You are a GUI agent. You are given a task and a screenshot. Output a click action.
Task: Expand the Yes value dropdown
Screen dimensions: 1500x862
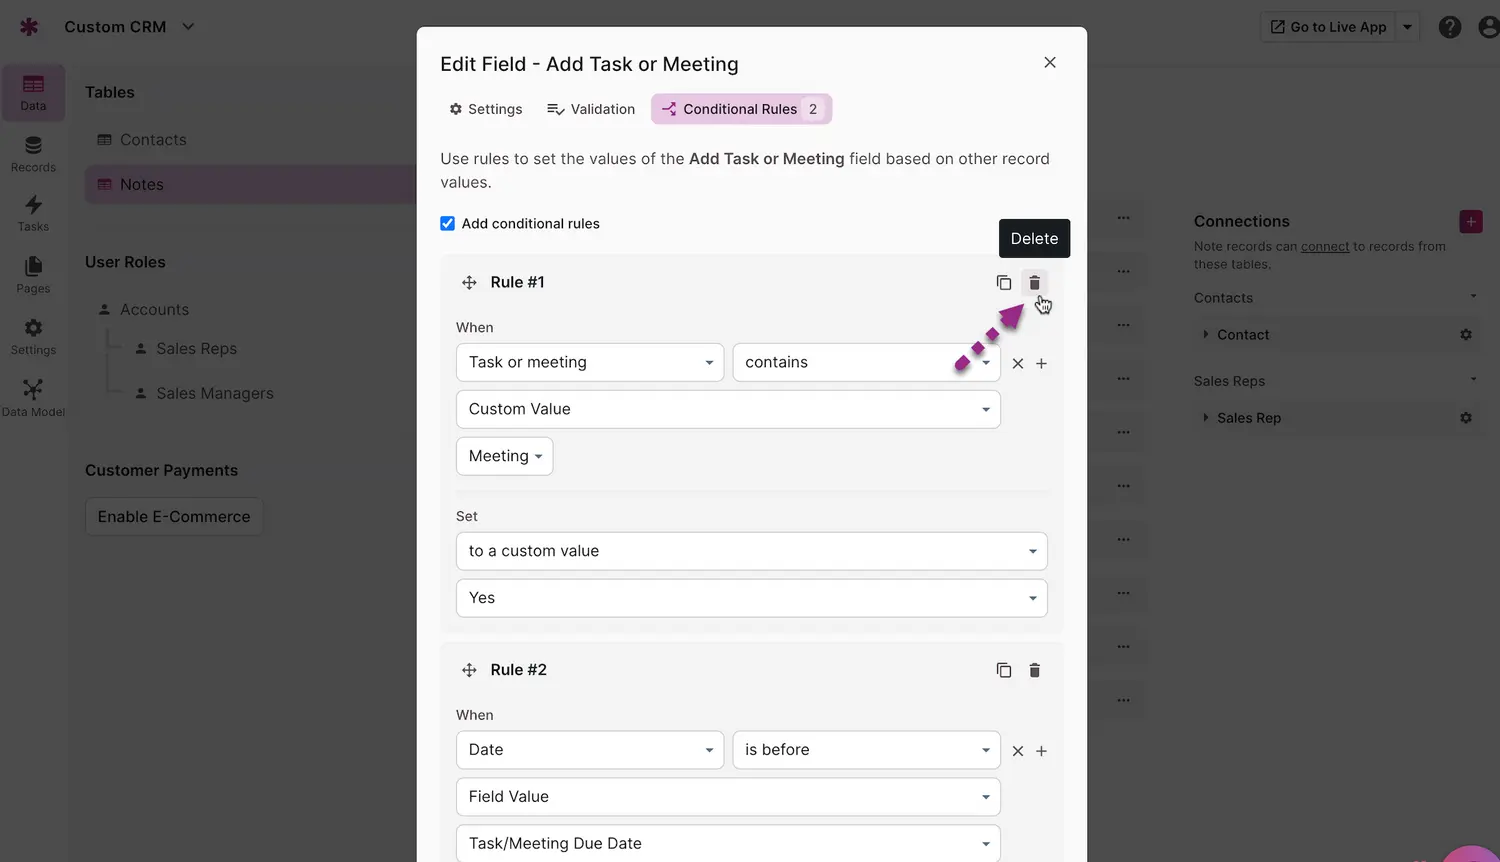click(752, 598)
